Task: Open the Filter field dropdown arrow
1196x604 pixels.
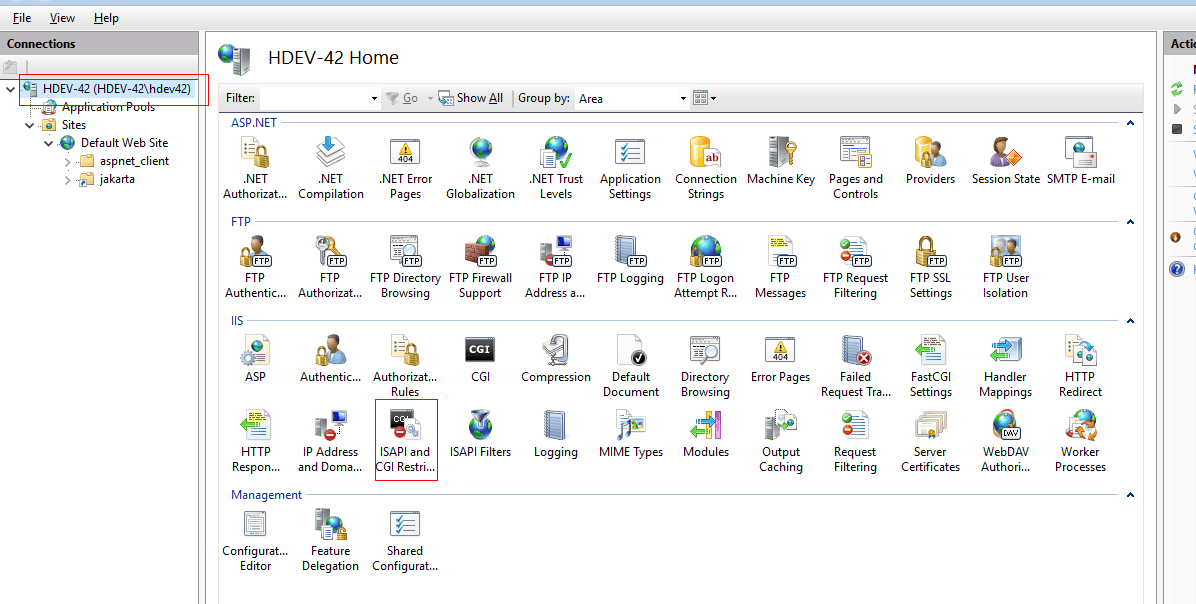Action: pos(374,98)
